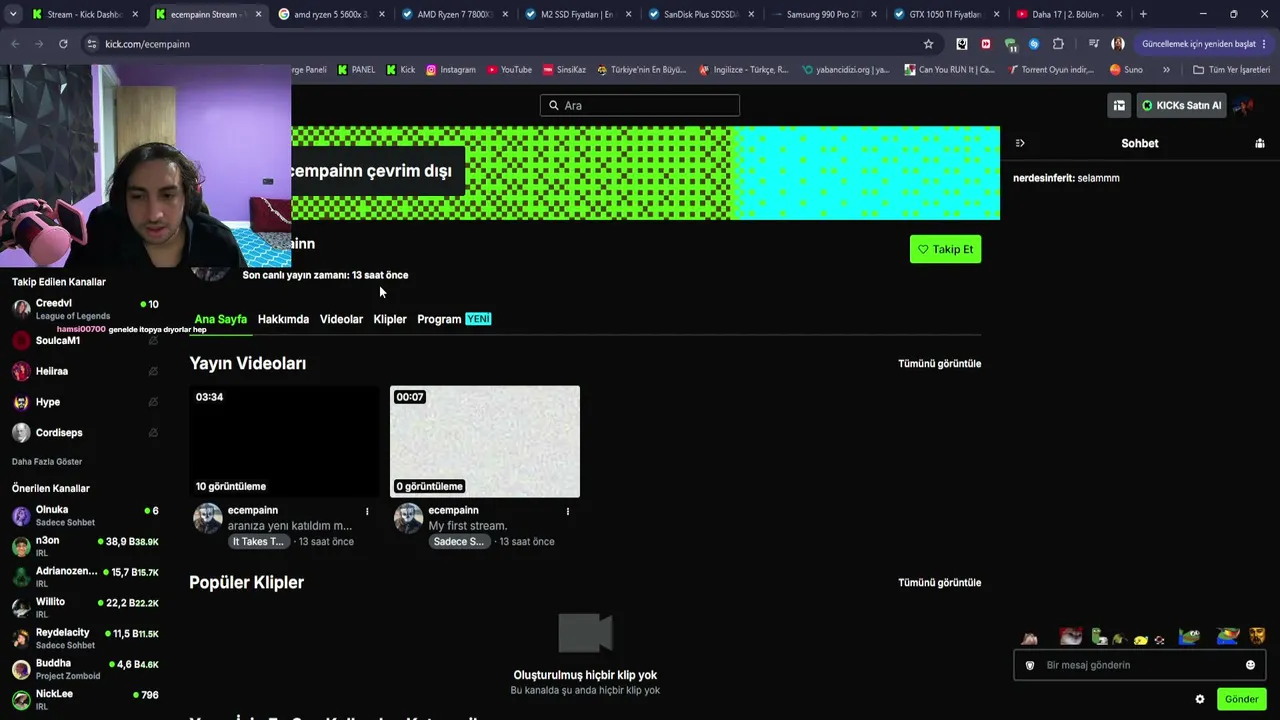
Task: Open the Klipler tab
Action: coord(390,319)
